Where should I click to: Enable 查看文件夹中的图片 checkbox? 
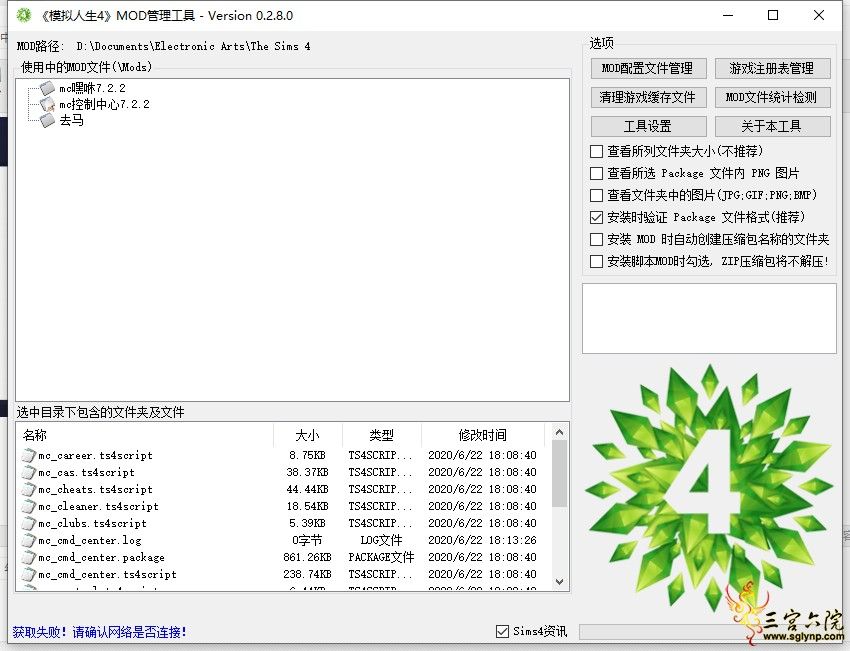point(596,195)
